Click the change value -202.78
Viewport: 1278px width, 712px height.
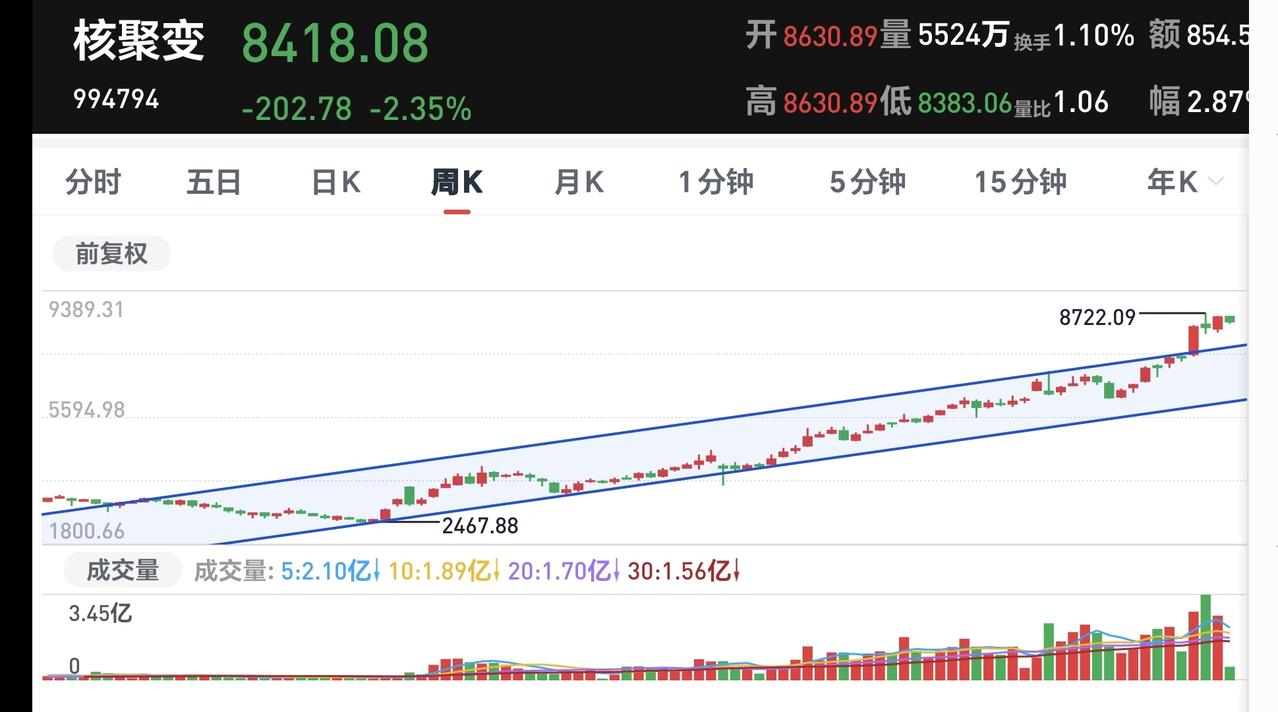tap(297, 108)
